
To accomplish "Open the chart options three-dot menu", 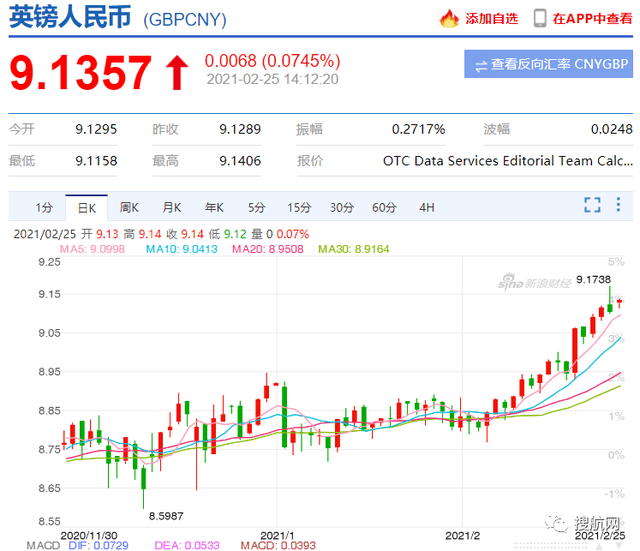I will pos(619,206).
